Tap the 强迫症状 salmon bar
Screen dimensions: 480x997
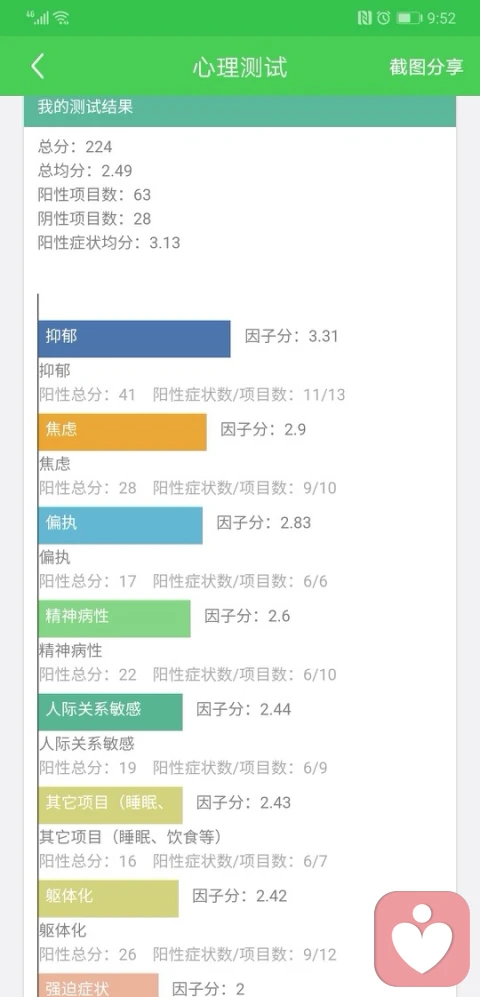[98, 985]
